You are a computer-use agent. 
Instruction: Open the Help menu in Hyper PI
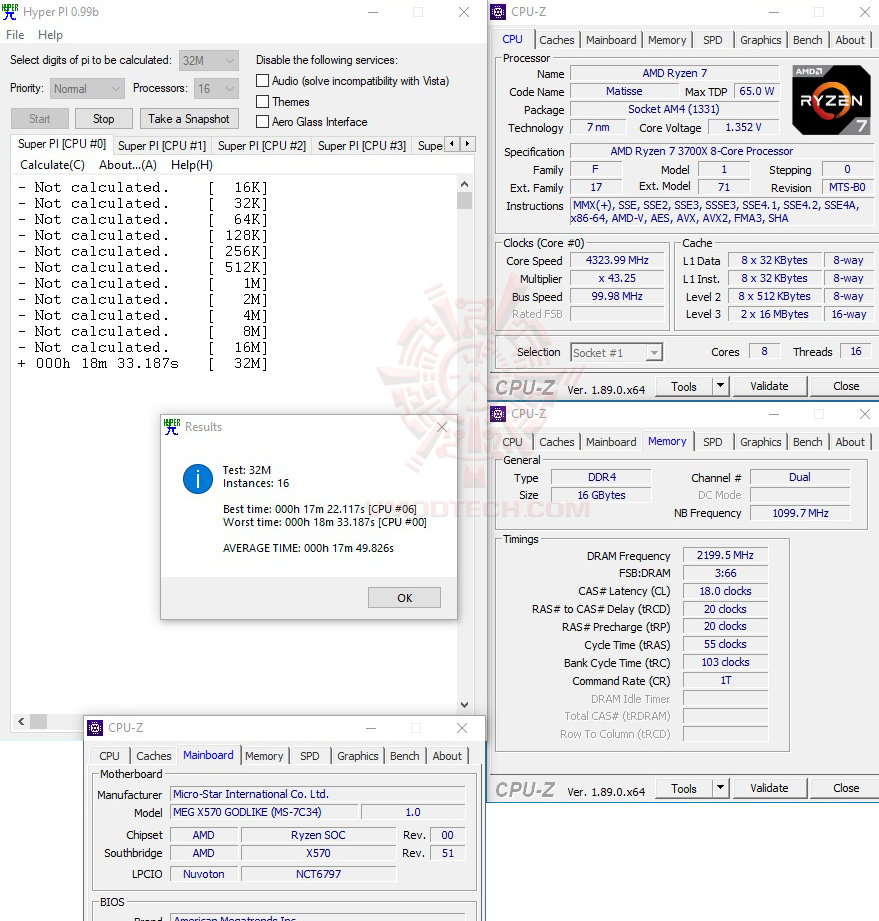tap(51, 35)
